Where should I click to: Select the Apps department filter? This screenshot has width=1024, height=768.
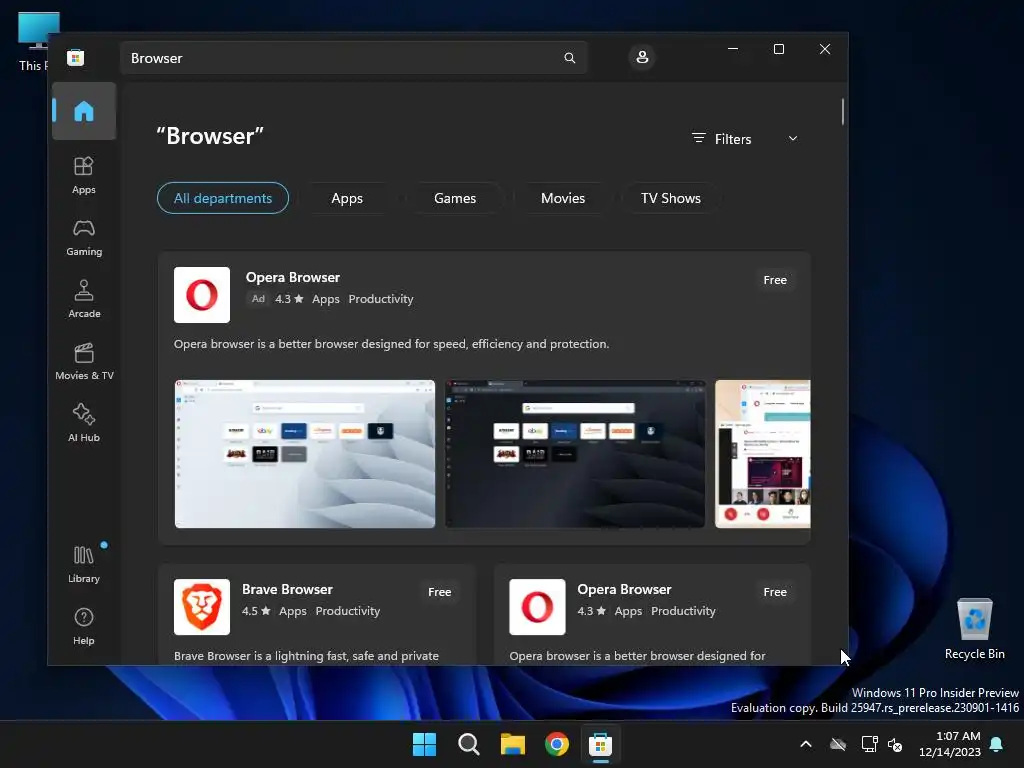tap(347, 198)
